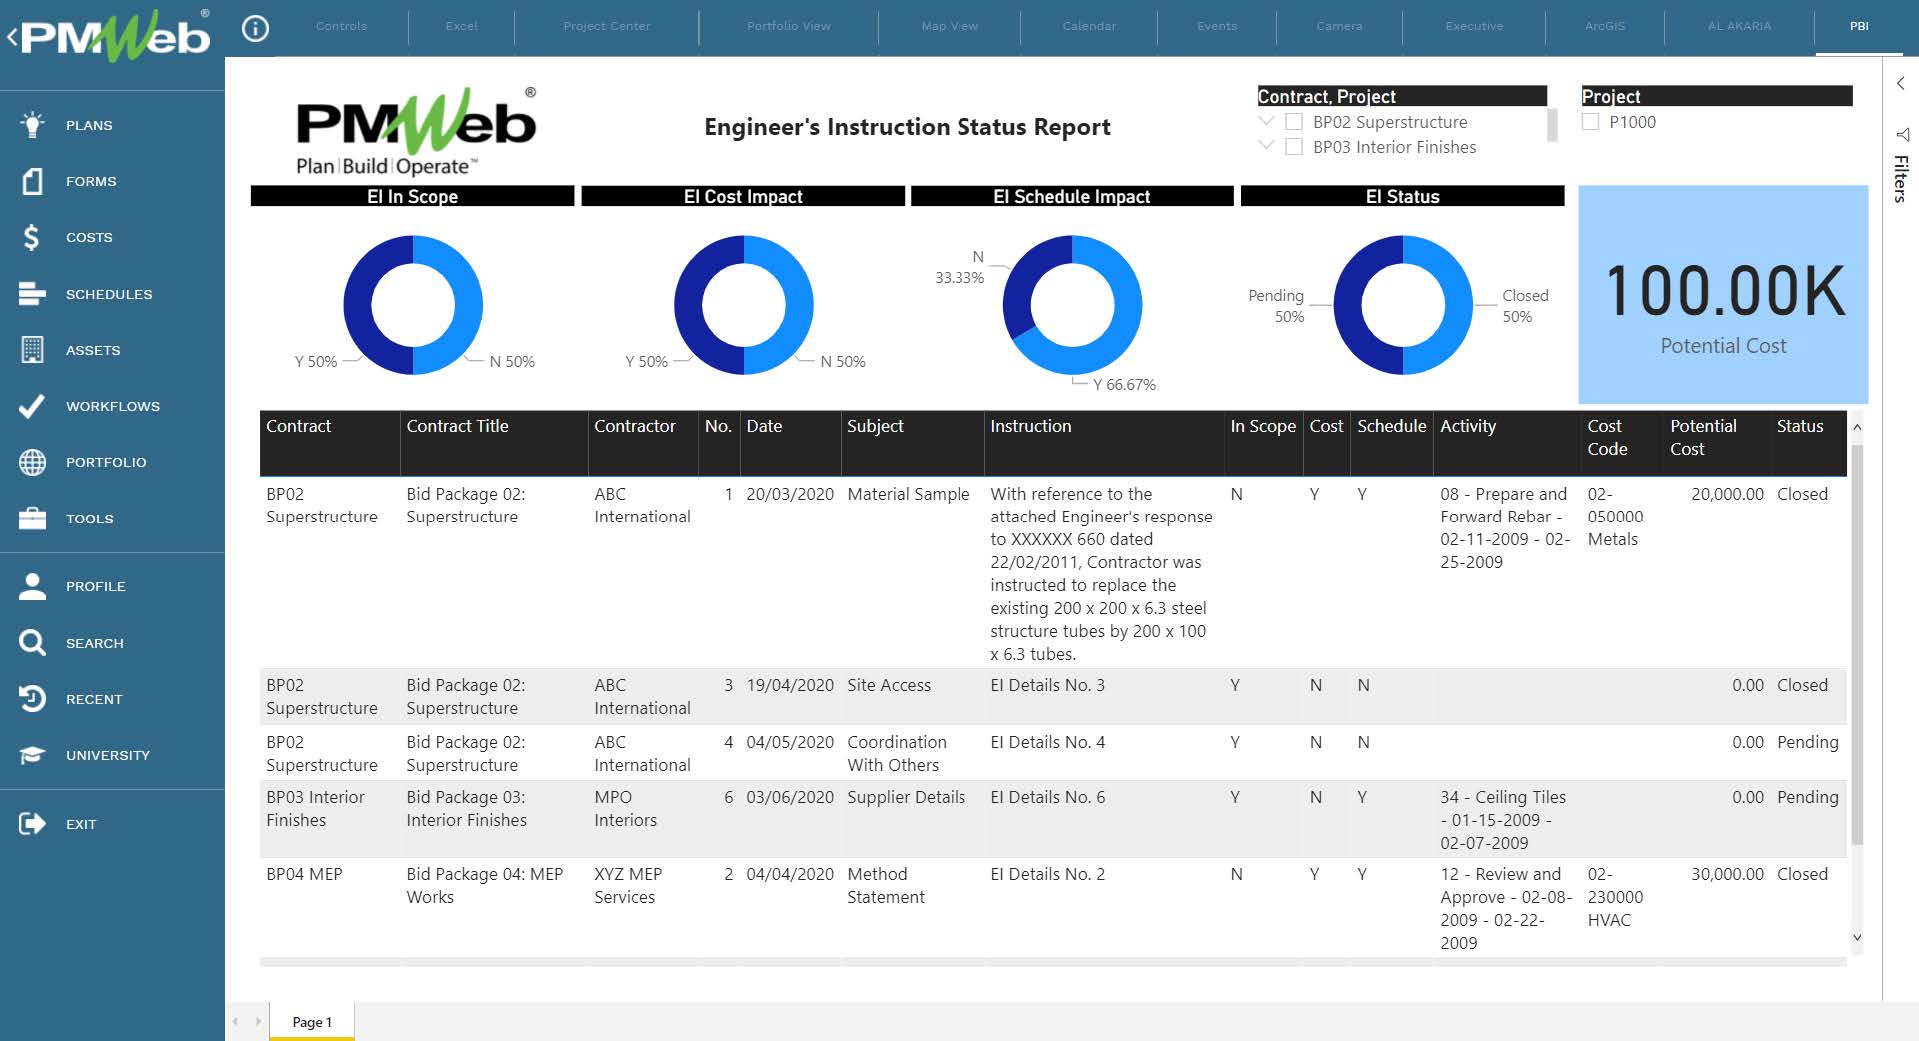The image size is (1919, 1041).
Task: Open the Project Center menu item
Action: pyautogui.click(x=605, y=26)
